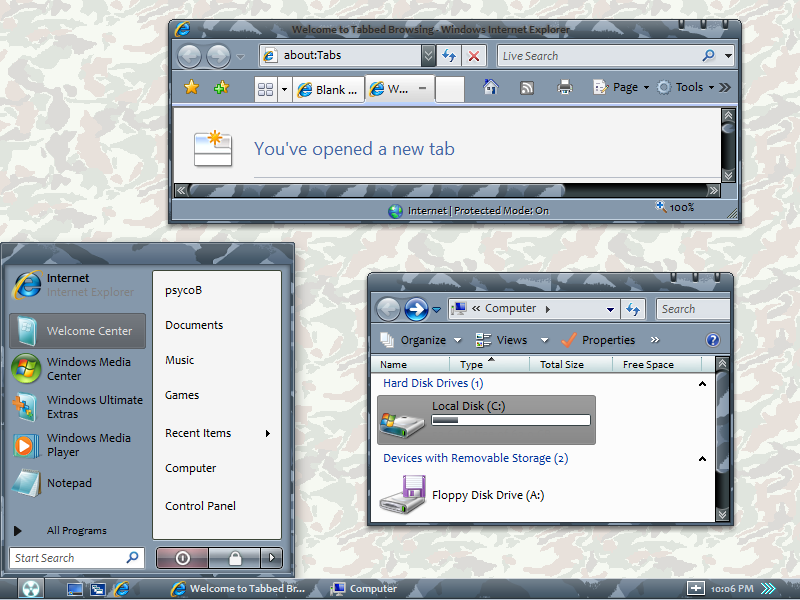The image size is (800, 600).
Task: Click the RSS Feeds icon
Action: tap(527, 88)
